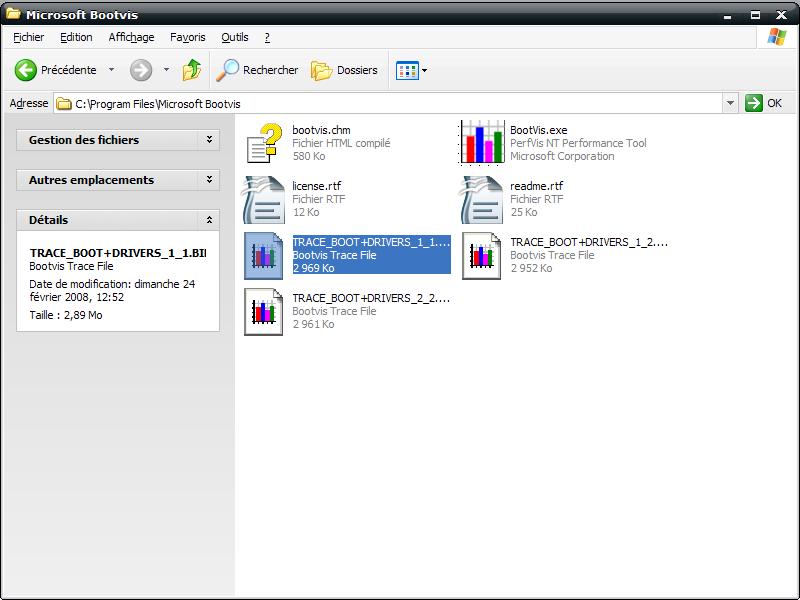Image resolution: width=800 pixels, height=600 pixels.
Task: Open the Fichier menu
Action: [x=29, y=37]
